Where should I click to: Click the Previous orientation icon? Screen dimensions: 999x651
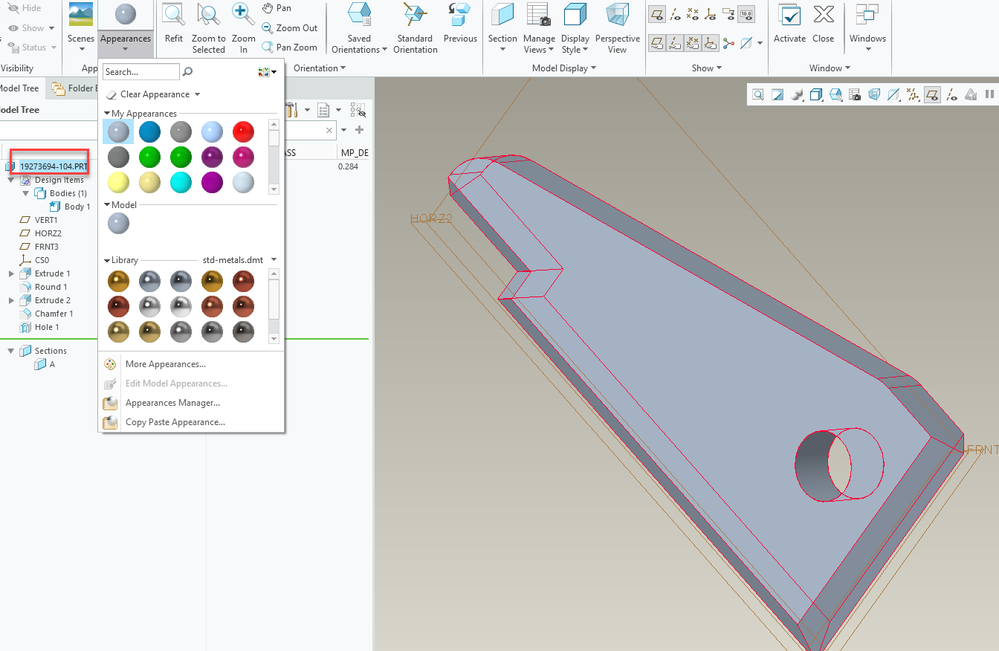pos(460,16)
